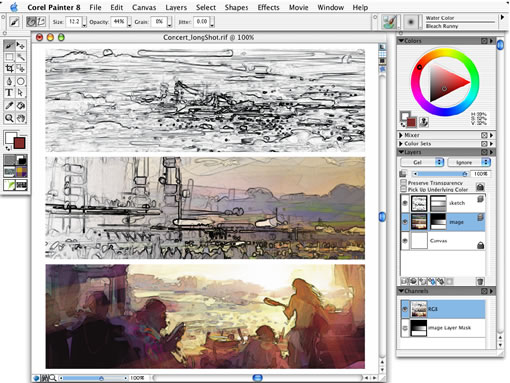The height and width of the screenshot is (383, 510).
Task: Open the Layers menu
Action: coord(176,7)
